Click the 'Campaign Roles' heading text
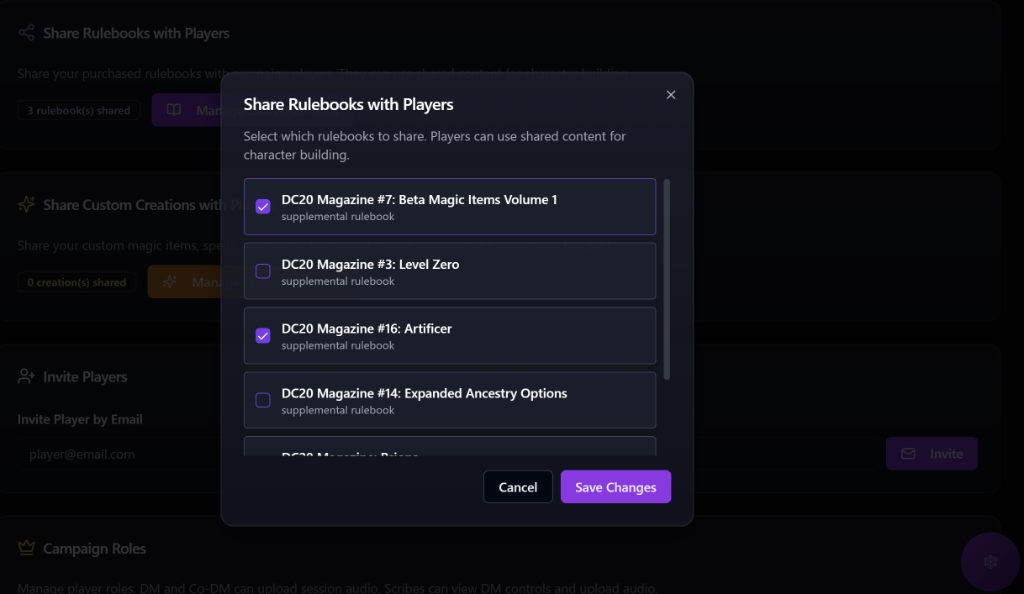Screen dimensions: 1024x594 coord(94,549)
